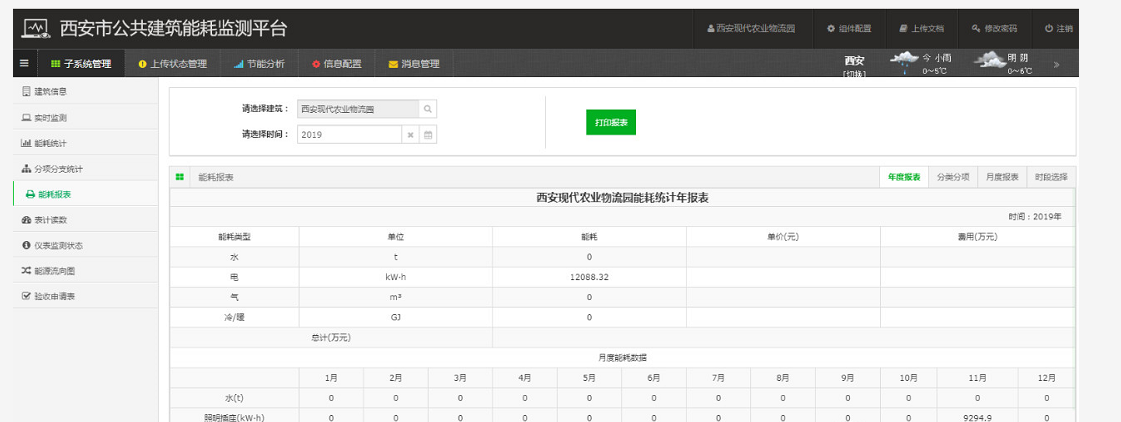Click the electricity value 12088.32
1121x422 pixels.
tap(589, 277)
